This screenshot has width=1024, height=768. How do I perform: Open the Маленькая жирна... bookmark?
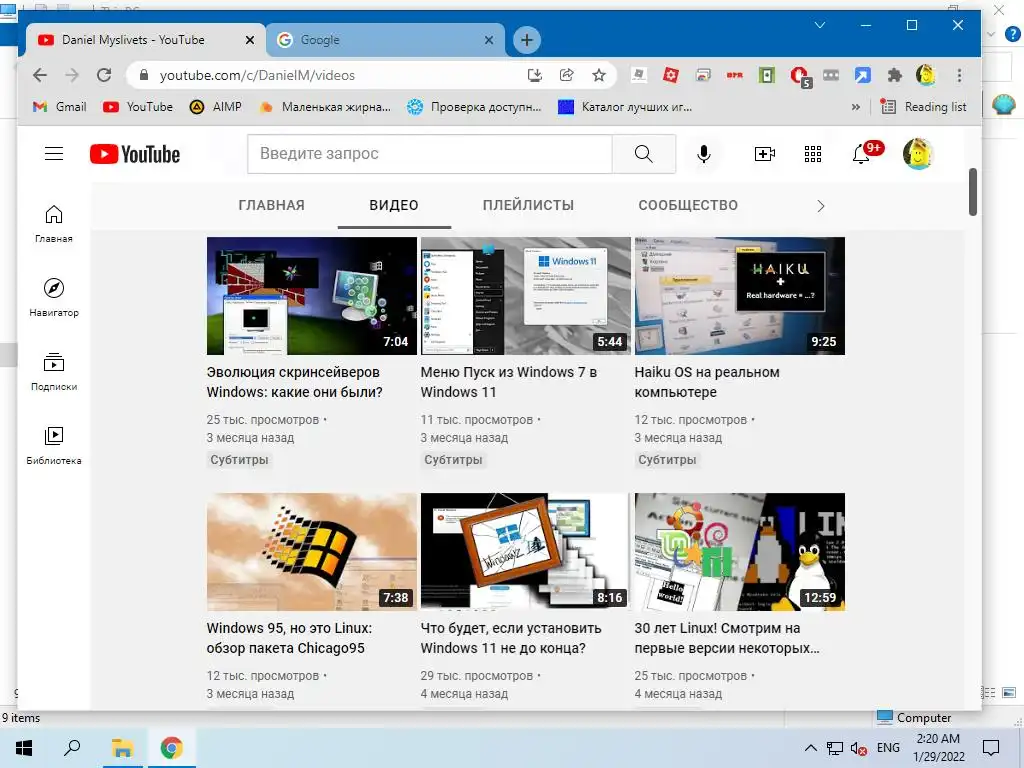(x=325, y=107)
